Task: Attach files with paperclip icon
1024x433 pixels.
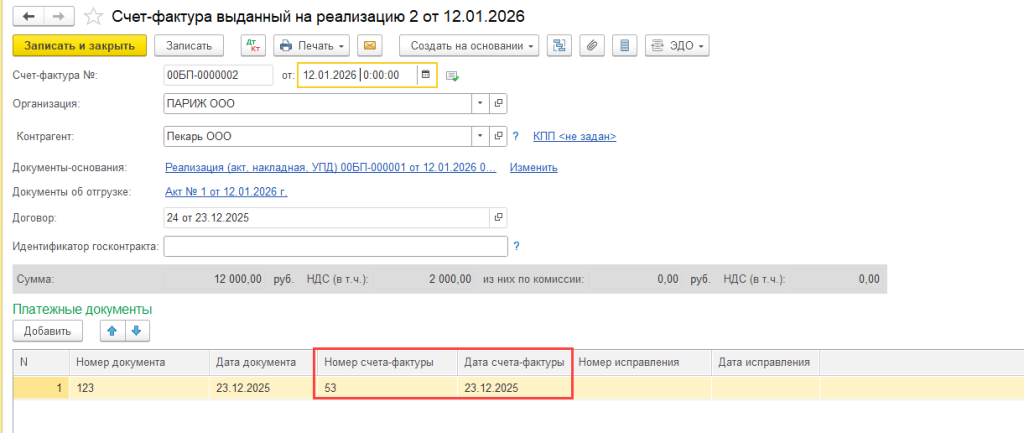Action: pyautogui.click(x=592, y=46)
